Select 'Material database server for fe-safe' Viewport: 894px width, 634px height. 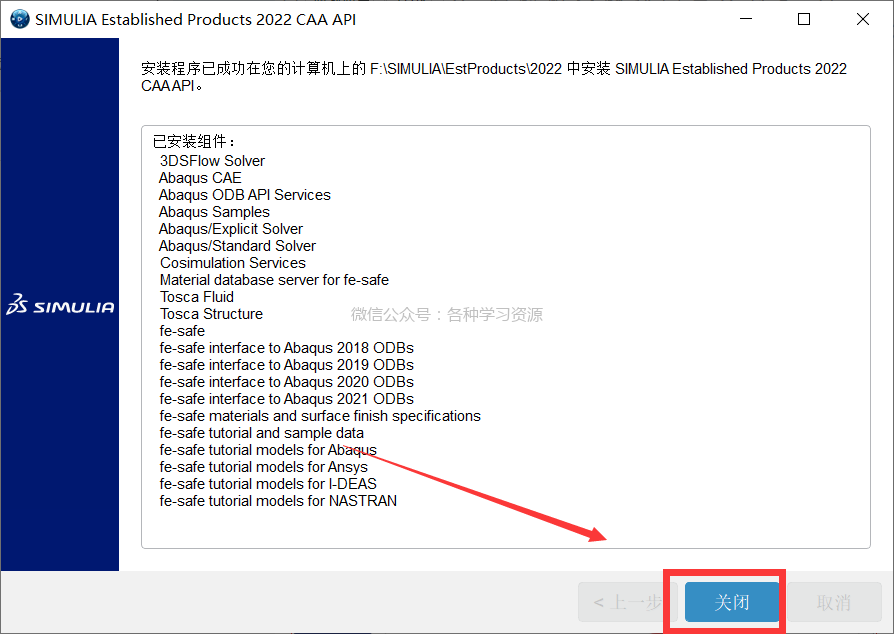point(274,280)
